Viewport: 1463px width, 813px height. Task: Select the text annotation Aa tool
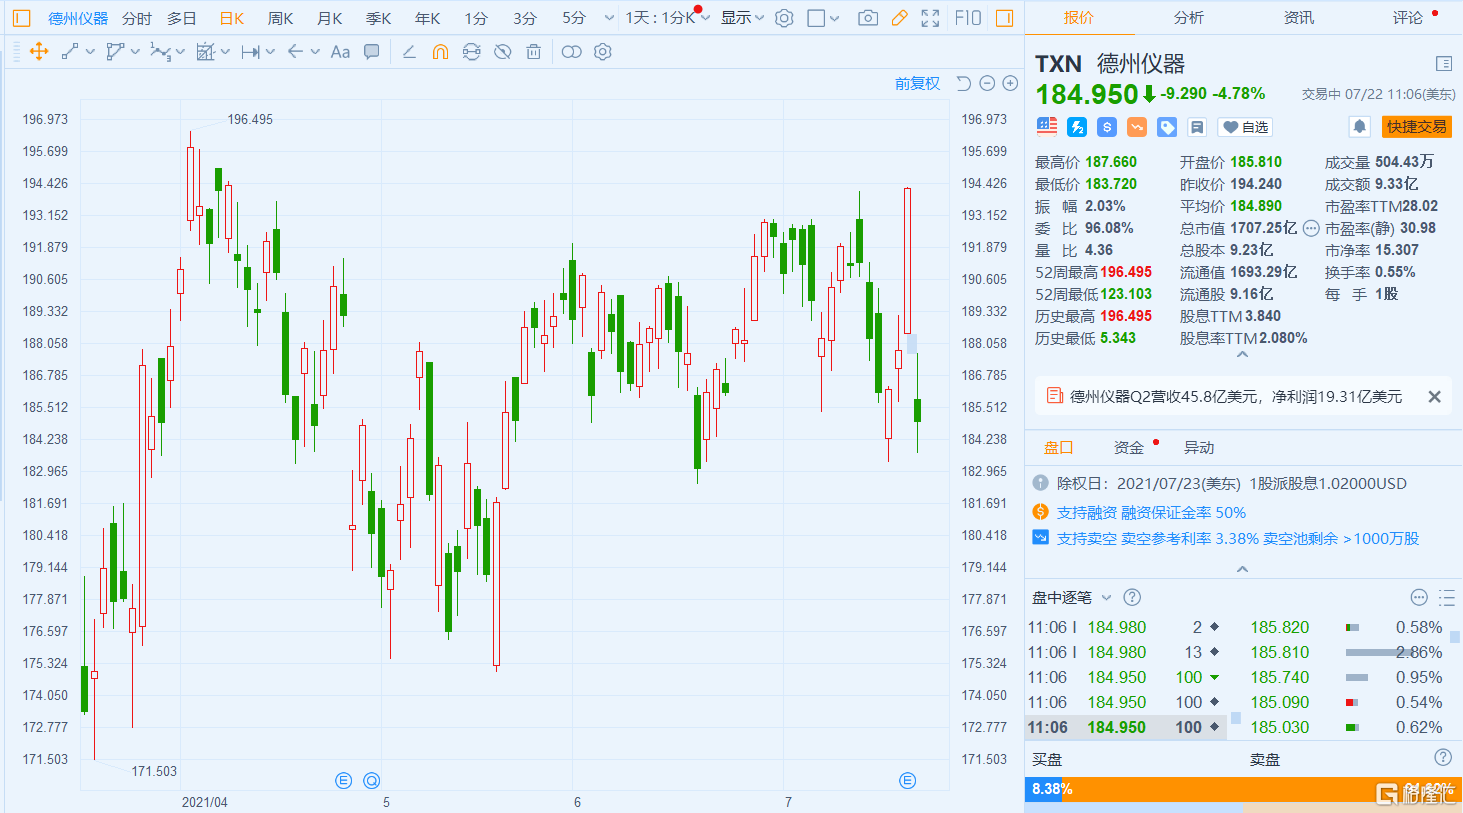(x=340, y=52)
